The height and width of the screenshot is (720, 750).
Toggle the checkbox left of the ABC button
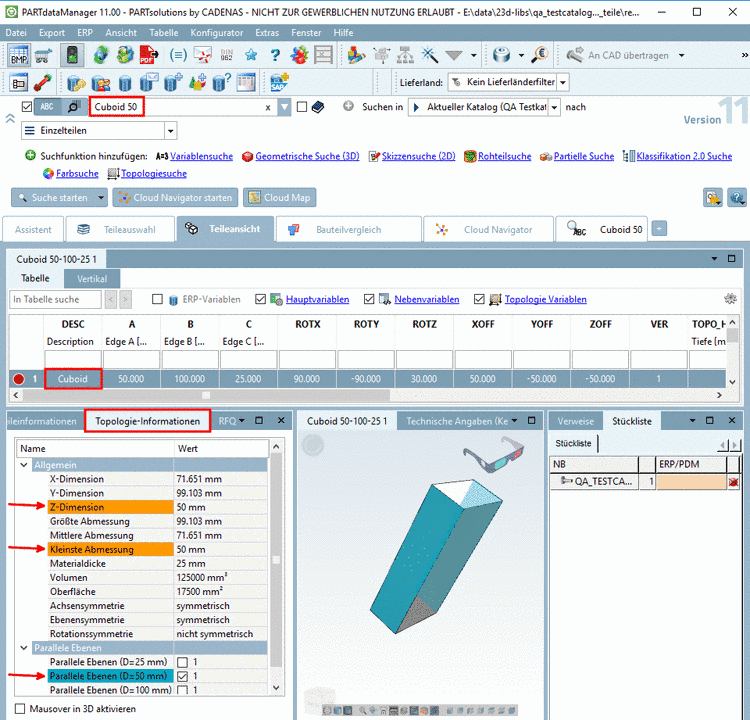(27, 107)
